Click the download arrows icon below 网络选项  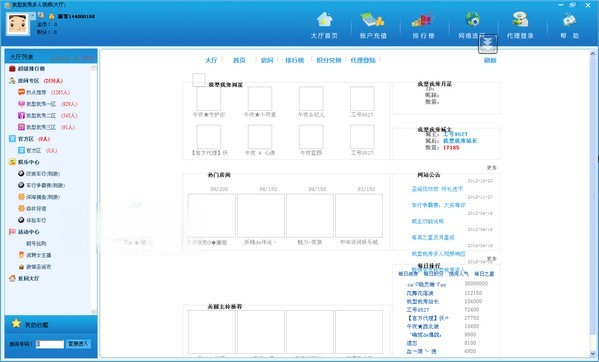[488, 44]
